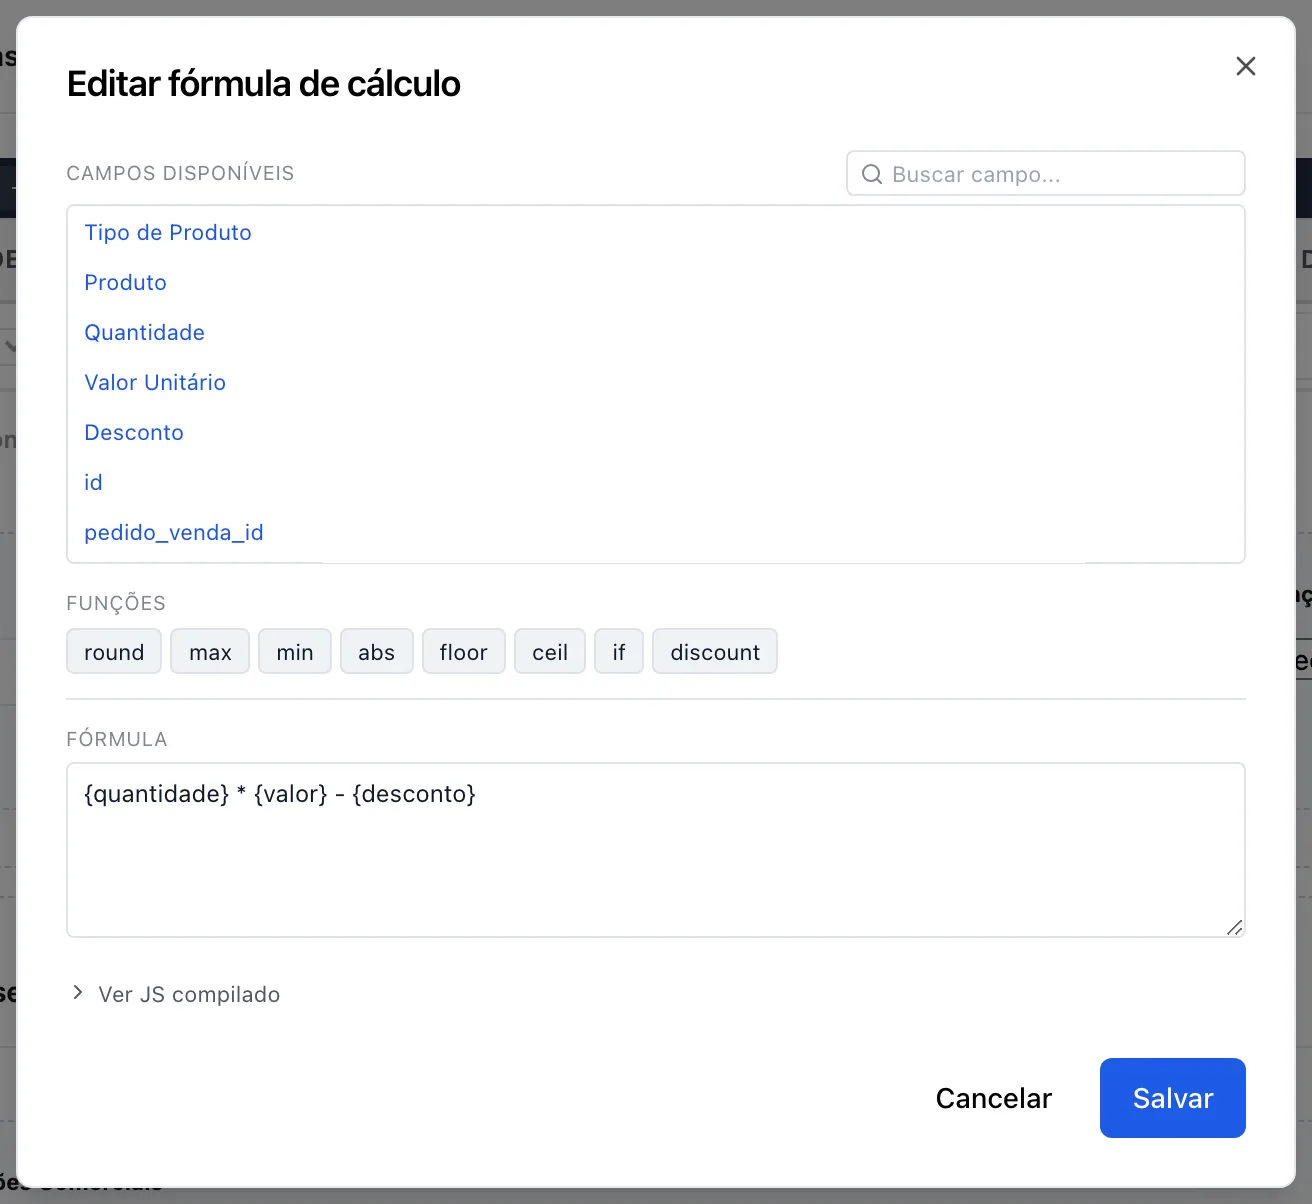Add the min function
The height and width of the screenshot is (1204, 1312).
point(295,651)
